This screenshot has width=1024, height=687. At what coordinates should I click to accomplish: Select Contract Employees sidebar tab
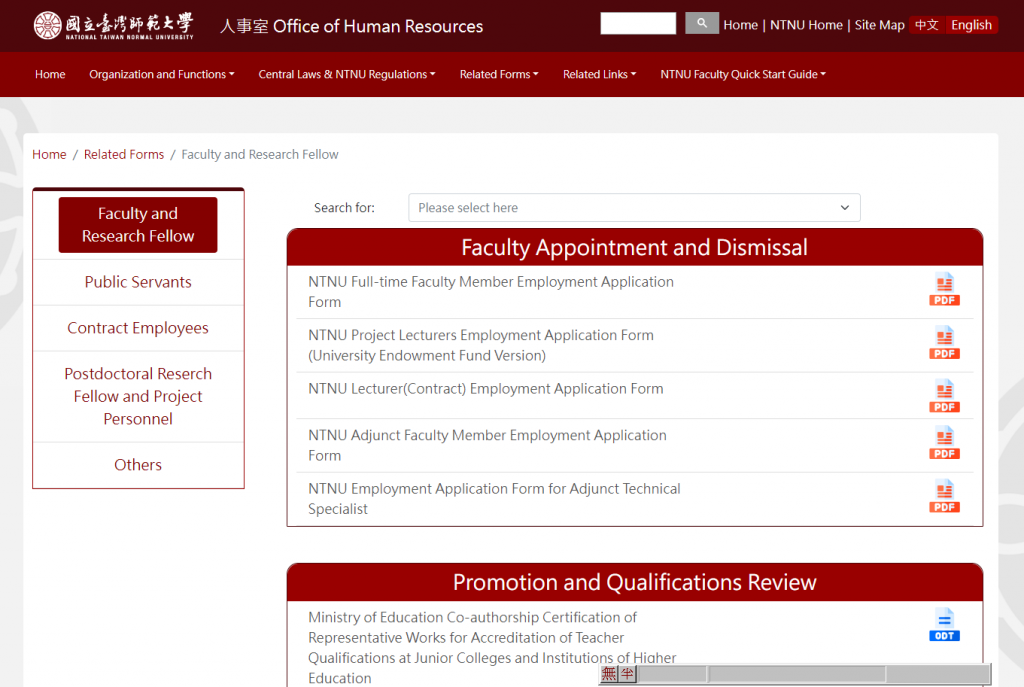pyautogui.click(x=138, y=328)
